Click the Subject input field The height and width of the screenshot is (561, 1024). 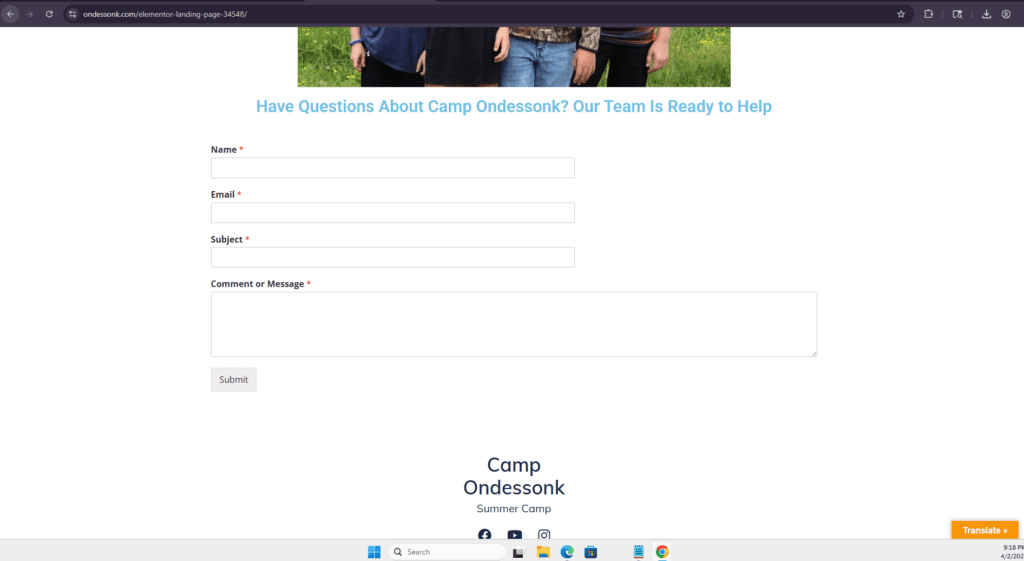(x=392, y=257)
